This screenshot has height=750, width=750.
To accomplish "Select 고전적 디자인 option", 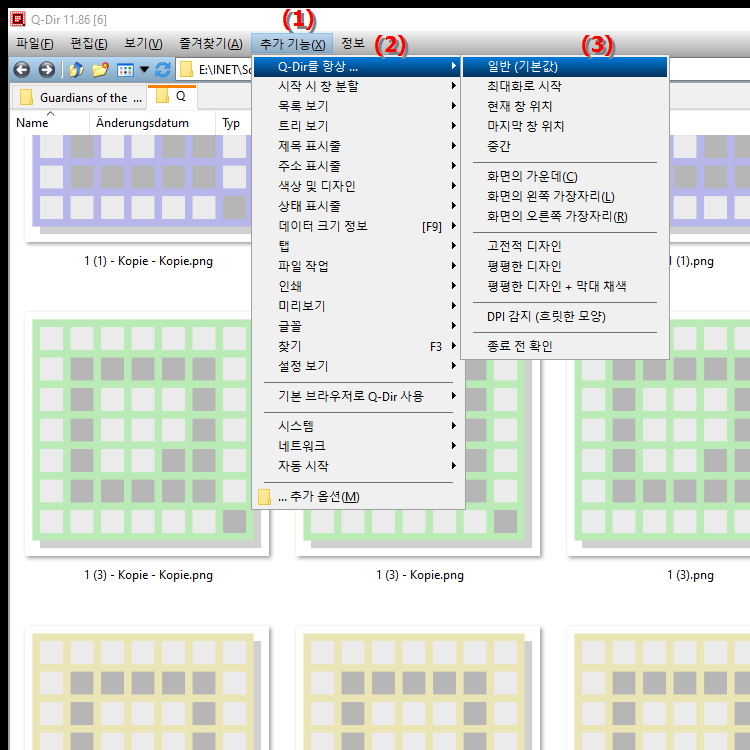I will [x=565, y=246].
